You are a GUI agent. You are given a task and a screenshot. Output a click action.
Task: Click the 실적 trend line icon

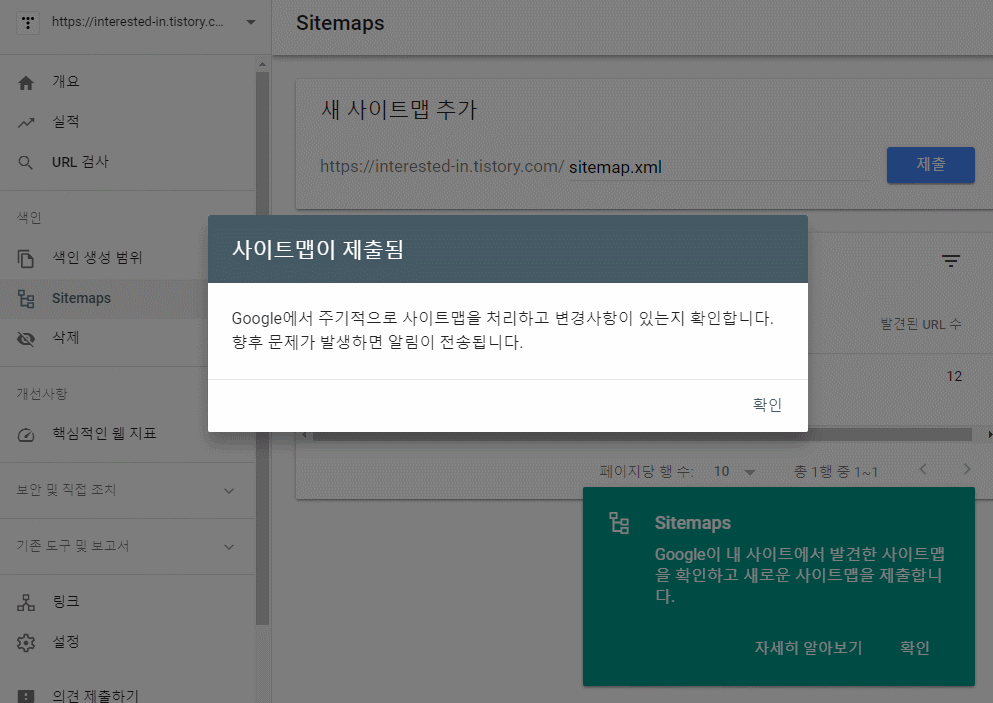tap(26, 123)
